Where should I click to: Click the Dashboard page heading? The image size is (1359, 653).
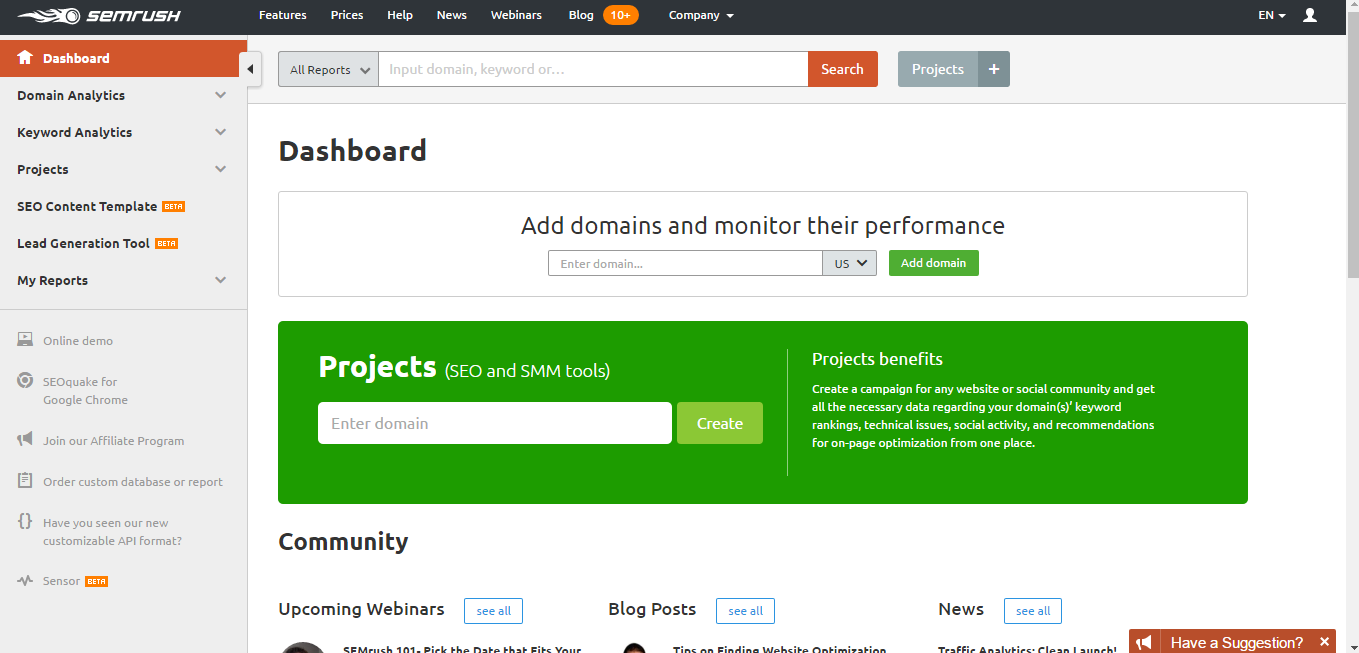pos(352,151)
